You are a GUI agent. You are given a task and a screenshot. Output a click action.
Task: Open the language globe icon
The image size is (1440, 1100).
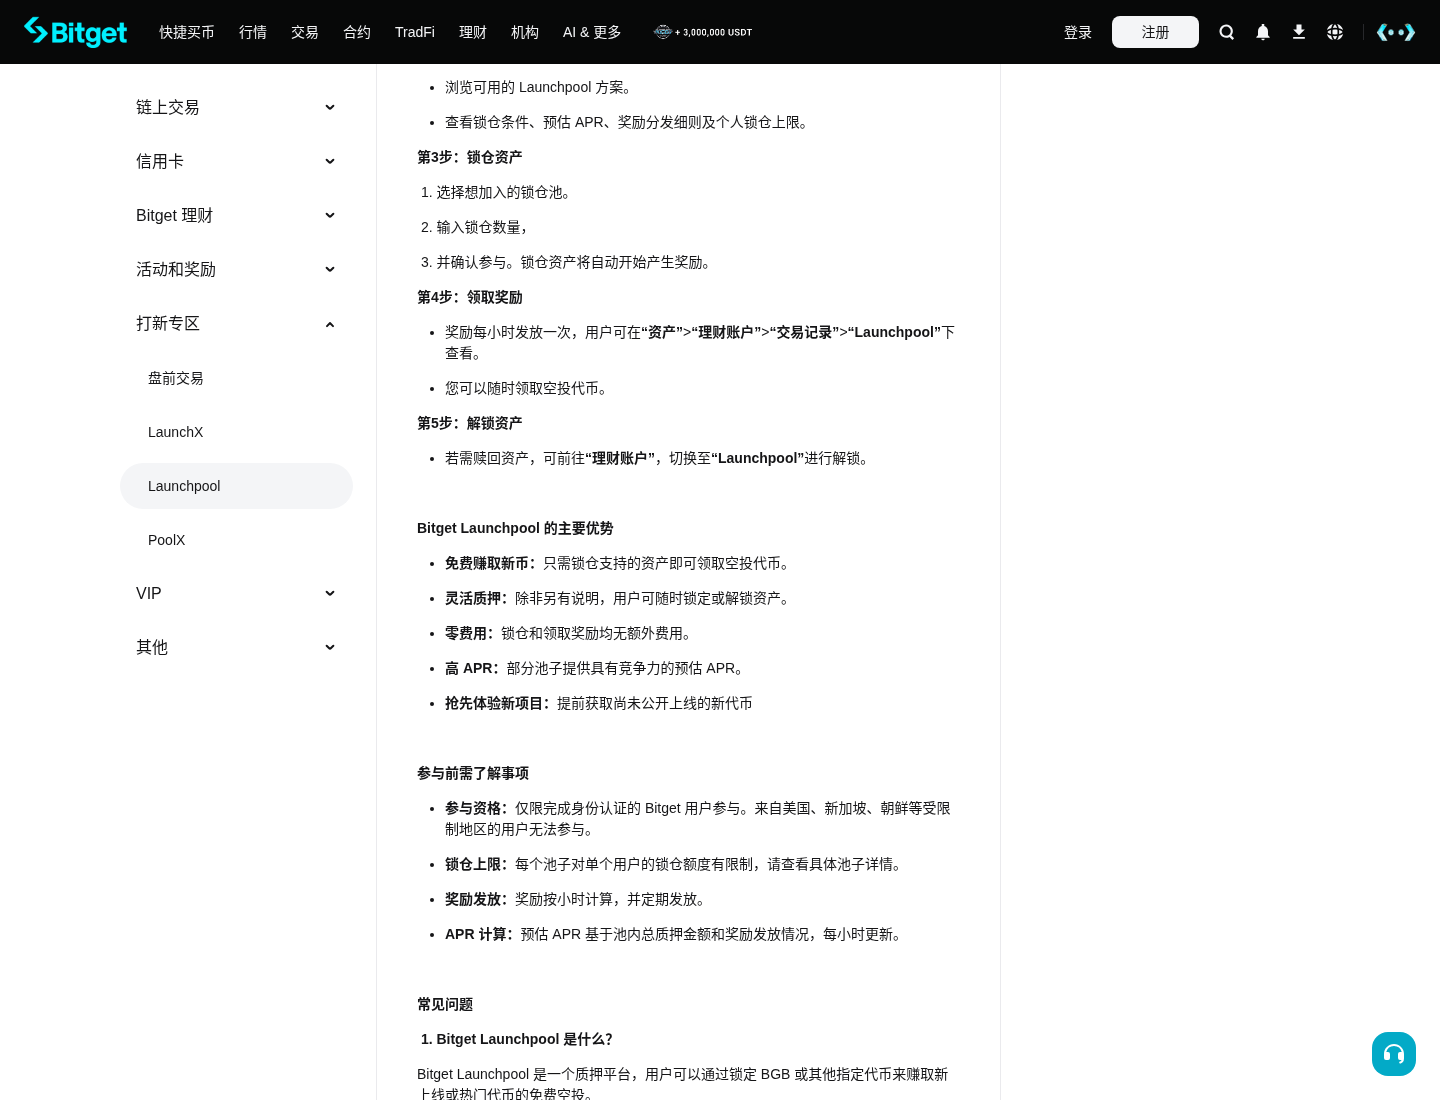[x=1335, y=32]
